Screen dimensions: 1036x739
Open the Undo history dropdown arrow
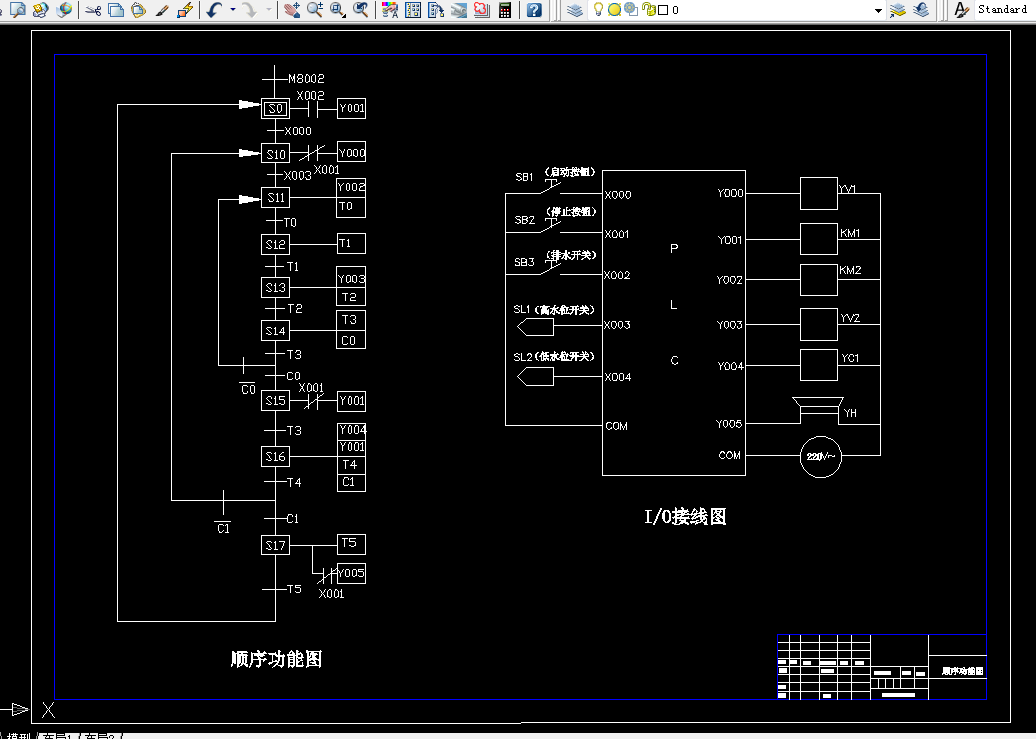(233, 10)
